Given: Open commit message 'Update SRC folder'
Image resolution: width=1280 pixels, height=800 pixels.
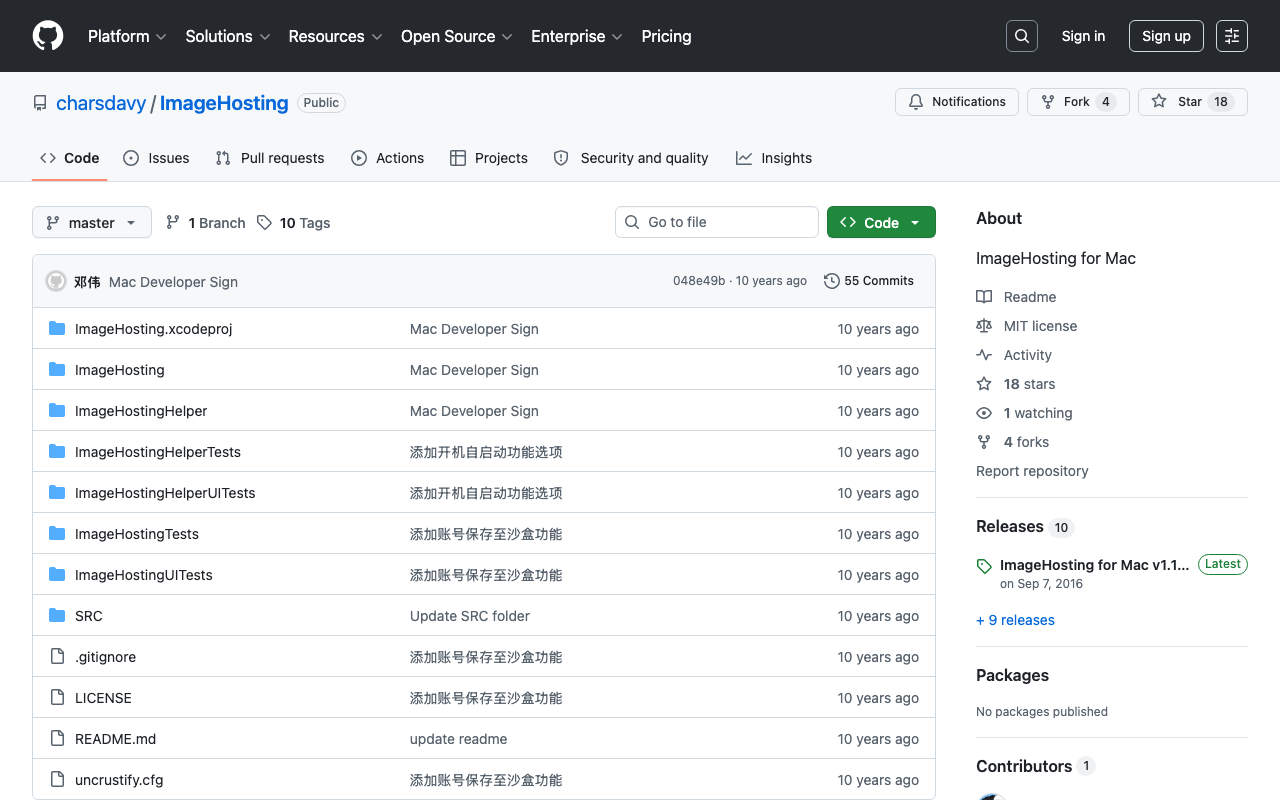Looking at the screenshot, I should click(x=470, y=616).
